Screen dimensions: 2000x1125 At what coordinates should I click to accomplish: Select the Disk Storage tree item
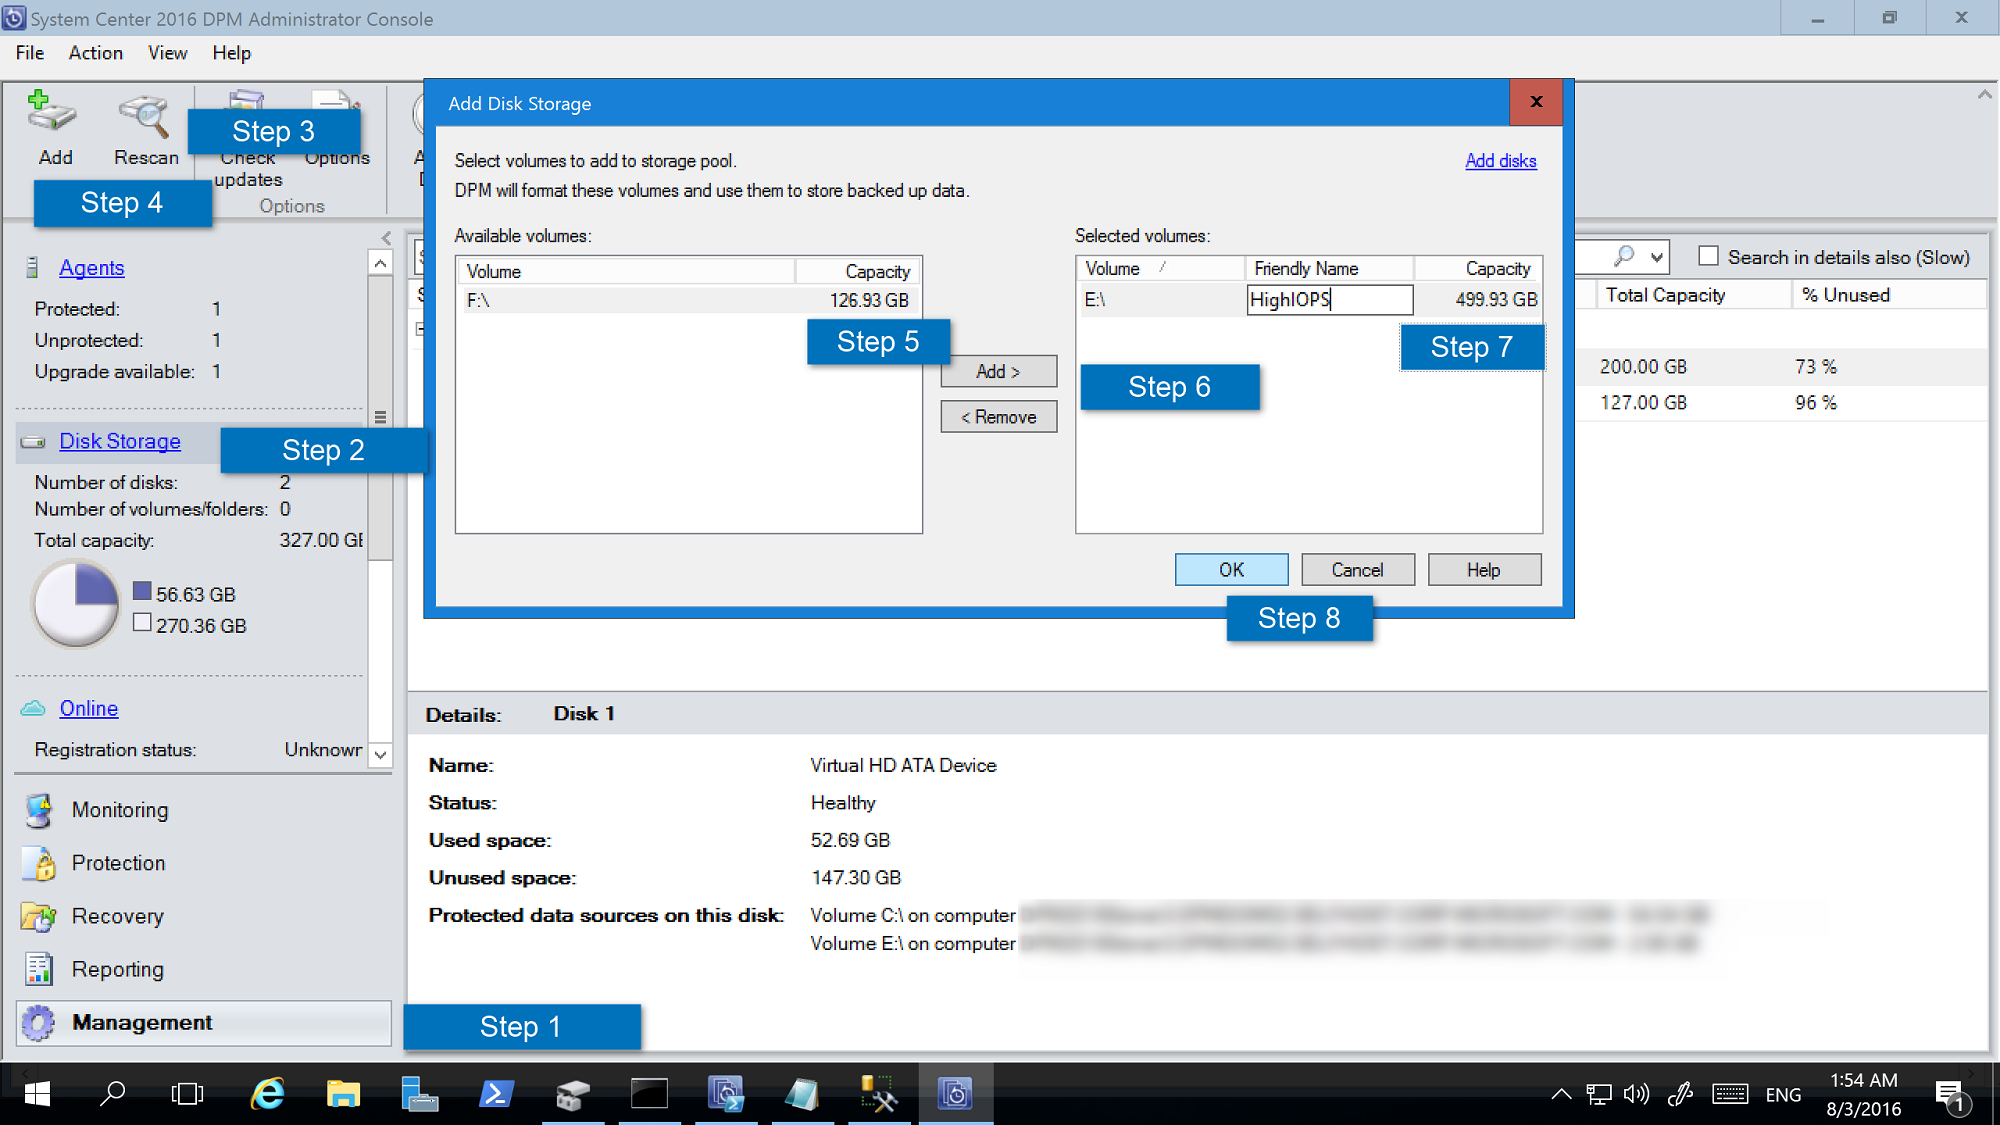(120, 440)
